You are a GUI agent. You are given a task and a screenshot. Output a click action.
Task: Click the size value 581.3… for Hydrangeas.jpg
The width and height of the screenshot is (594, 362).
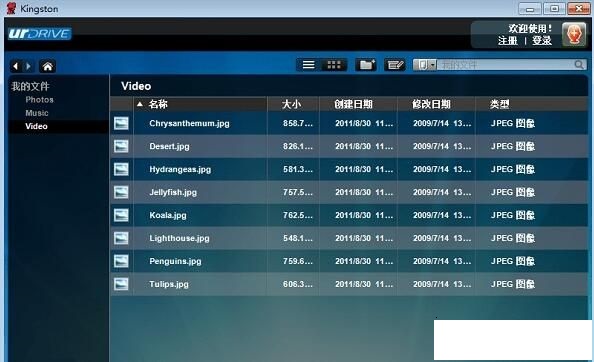pos(298,169)
